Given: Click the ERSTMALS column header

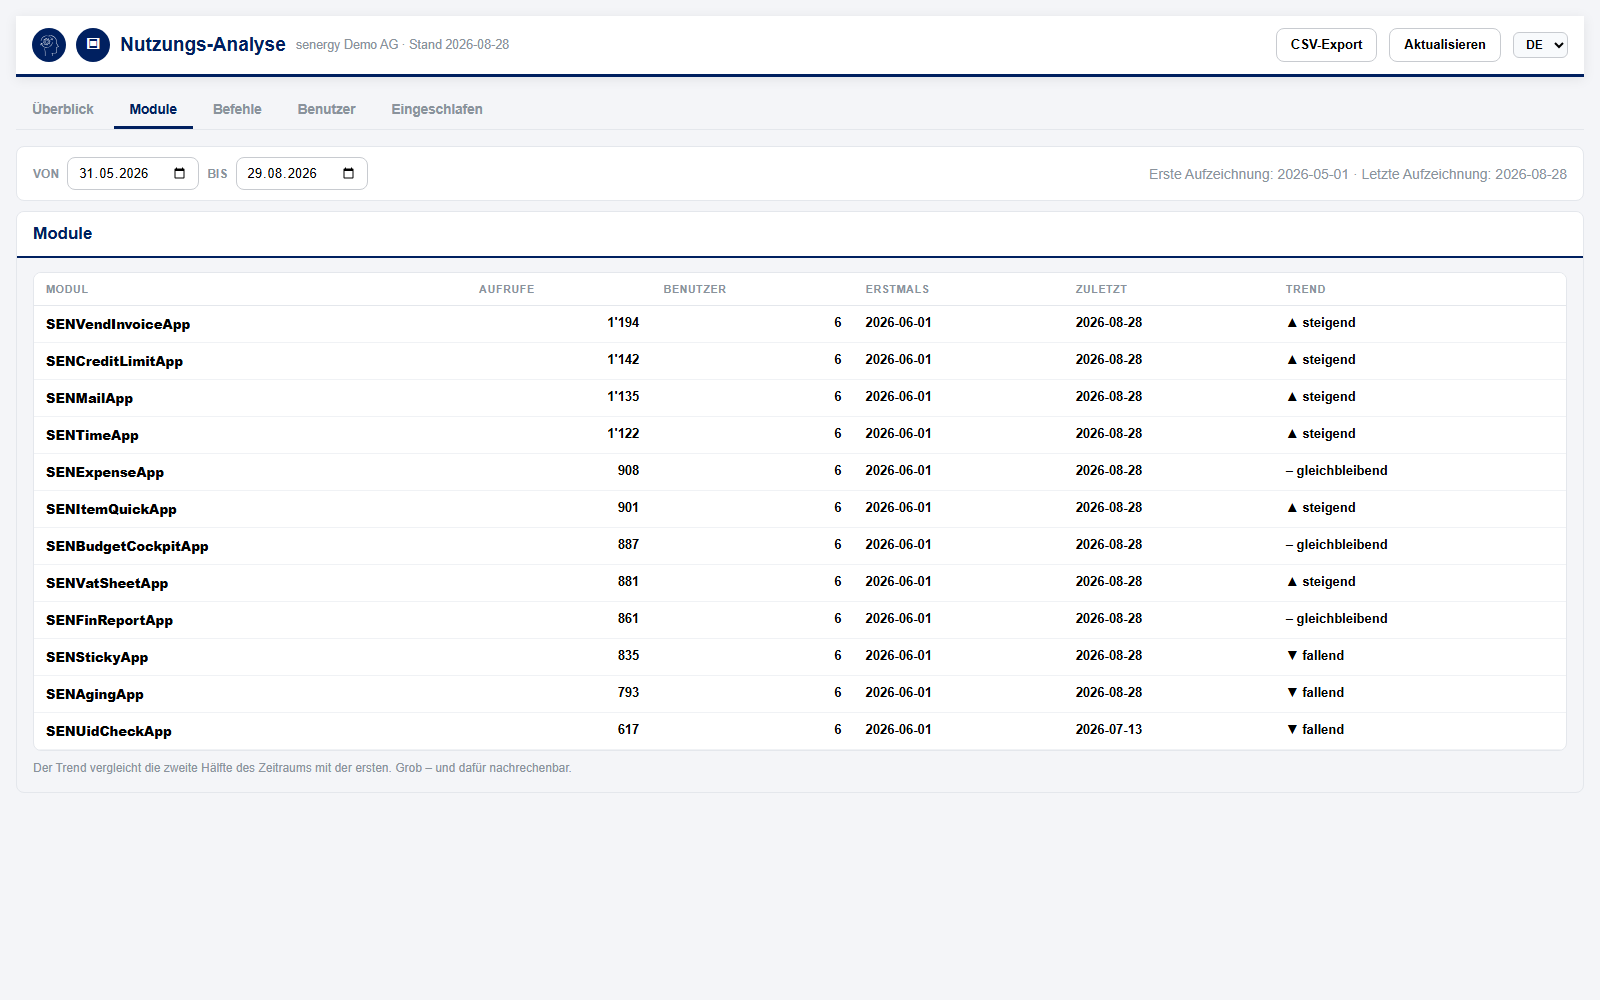Looking at the screenshot, I should pyautogui.click(x=897, y=290).
